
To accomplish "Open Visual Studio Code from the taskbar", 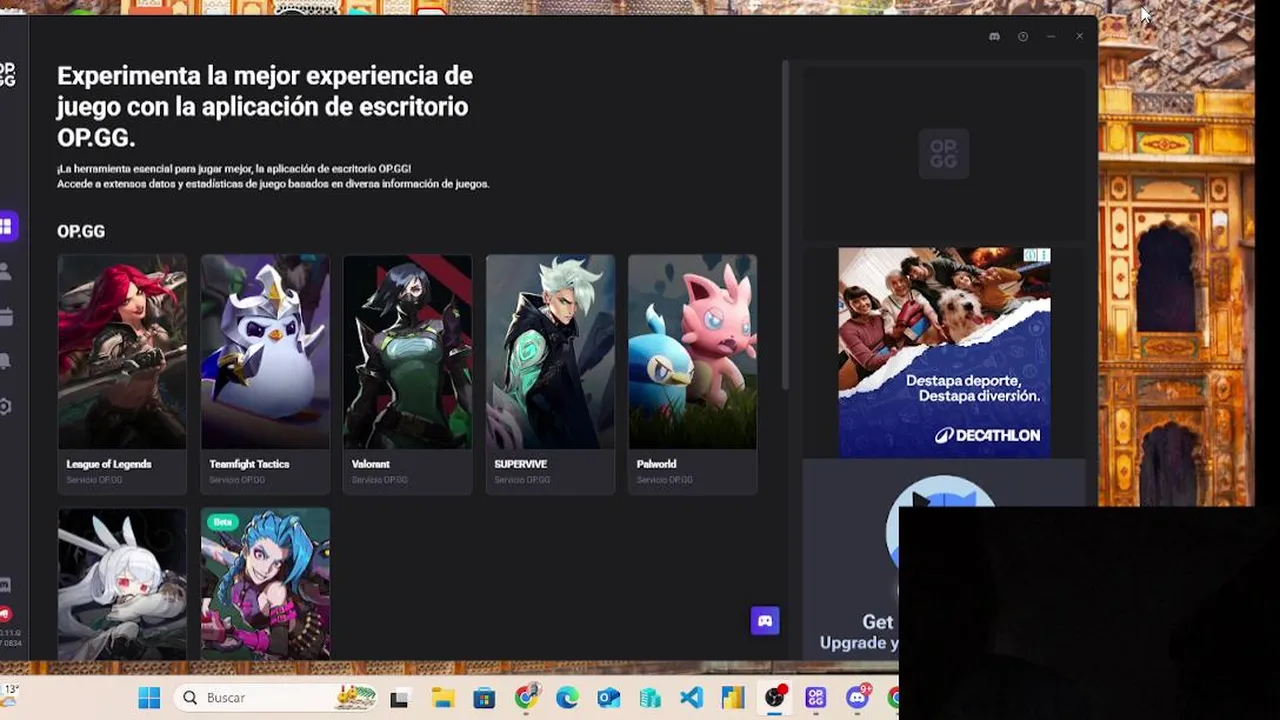I will pyautogui.click(x=691, y=698).
